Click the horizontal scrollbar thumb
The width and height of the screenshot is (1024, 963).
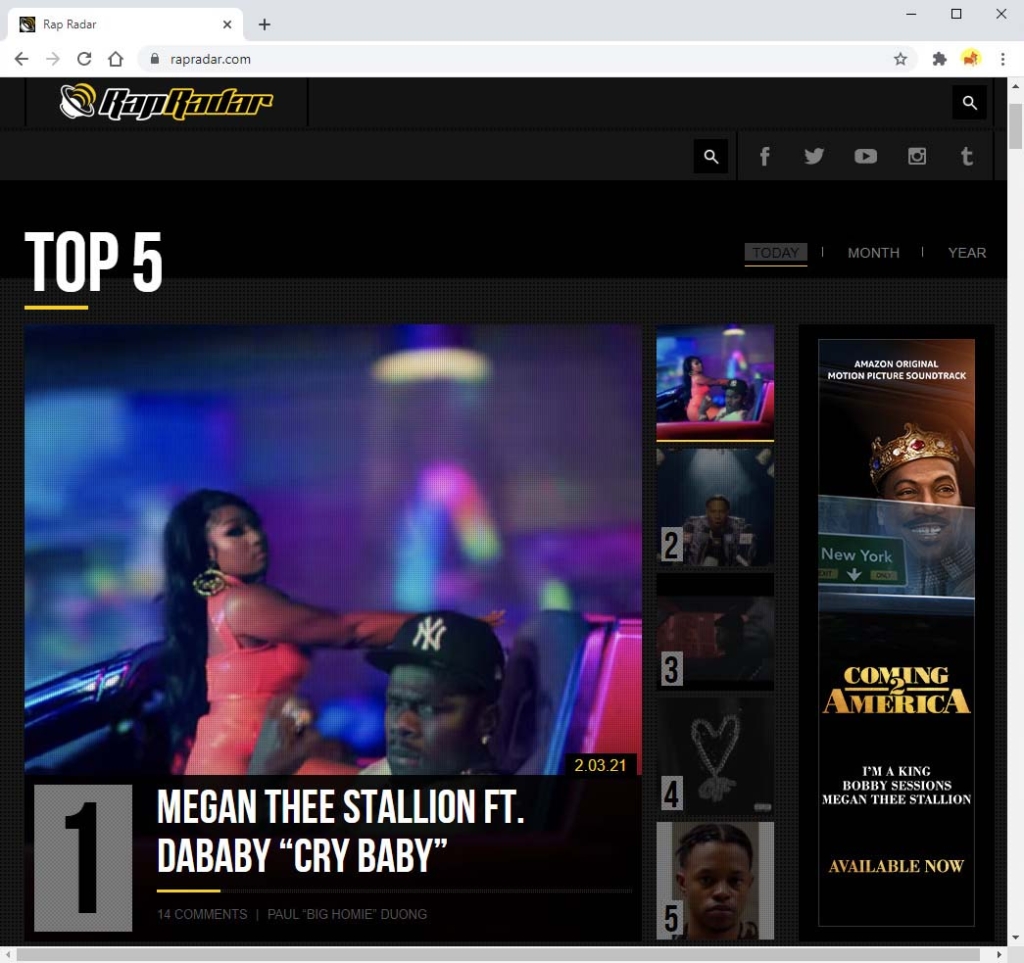pos(498,955)
